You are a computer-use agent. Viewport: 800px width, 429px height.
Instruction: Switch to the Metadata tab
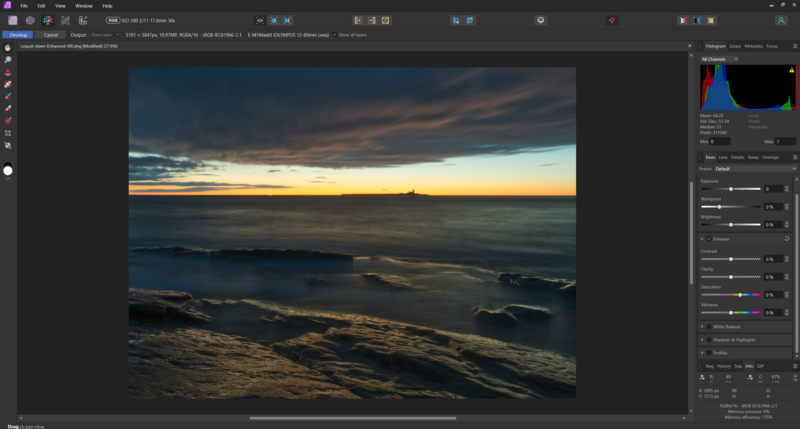[x=753, y=46]
